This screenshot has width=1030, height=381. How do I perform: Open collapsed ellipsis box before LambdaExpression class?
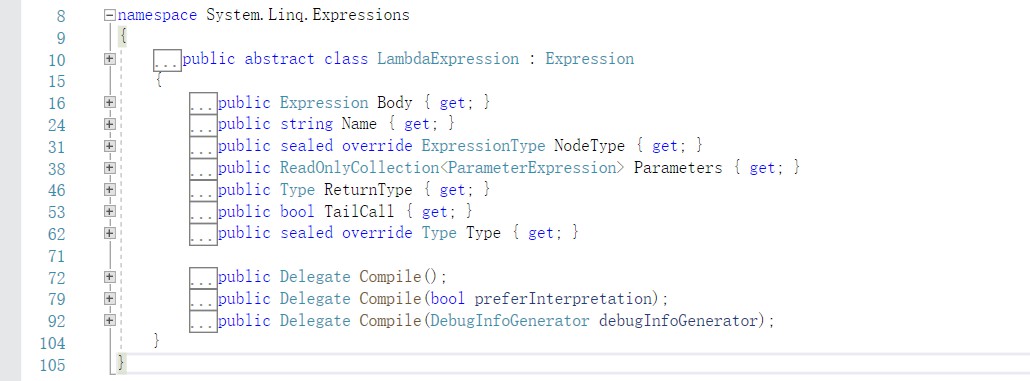[x=168, y=60]
